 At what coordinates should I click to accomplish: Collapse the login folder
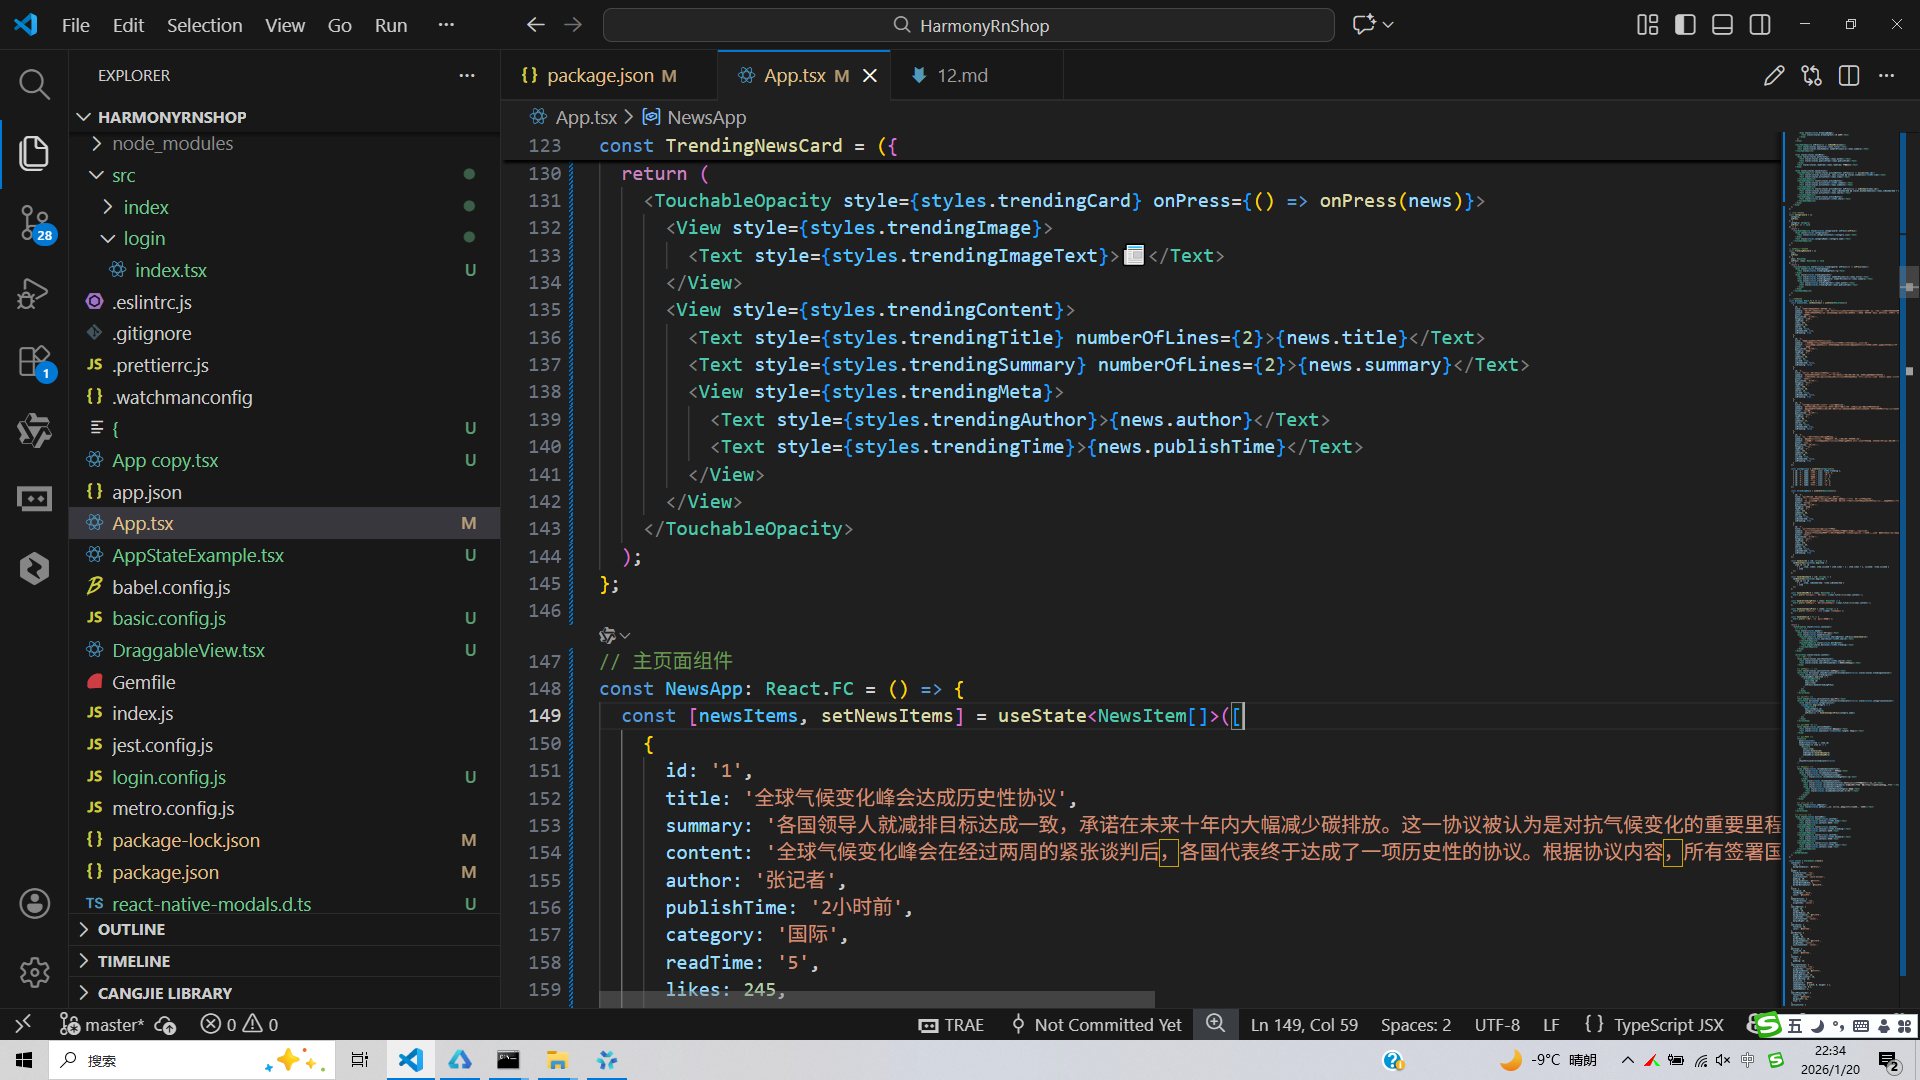tap(144, 238)
